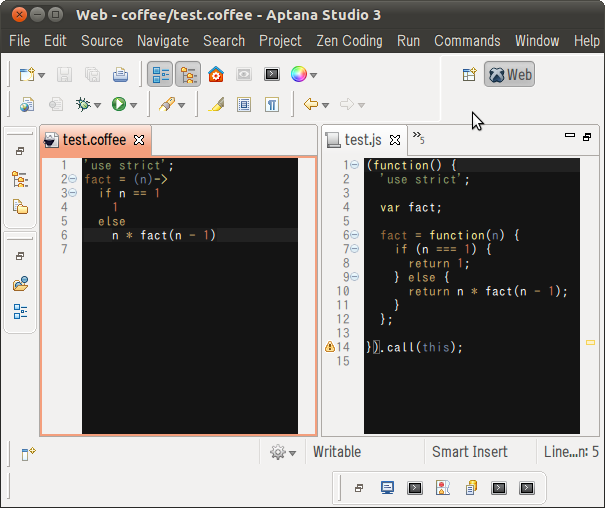The image size is (605, 508).
Task: Collapse fold marker on test.js line 1
Action: click(355, 165)
